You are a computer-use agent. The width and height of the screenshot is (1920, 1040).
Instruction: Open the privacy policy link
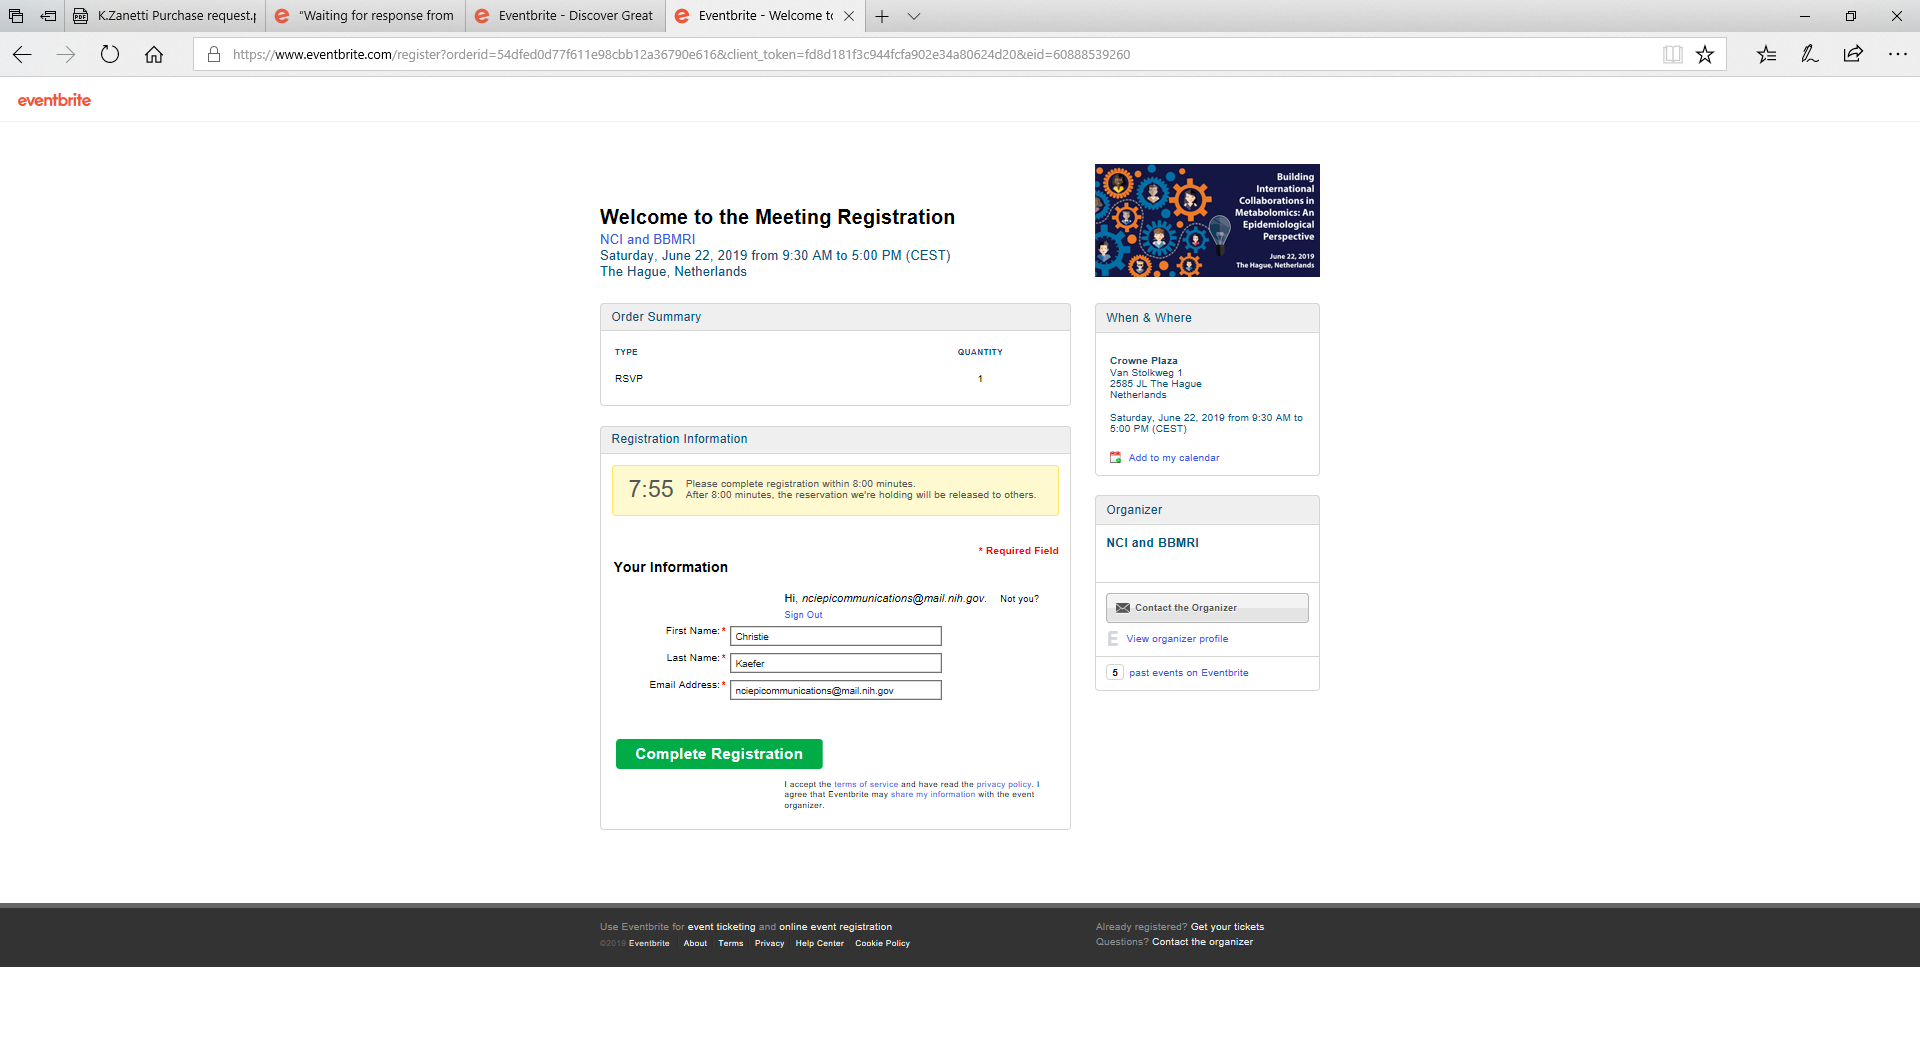(x=1004, y=785)
